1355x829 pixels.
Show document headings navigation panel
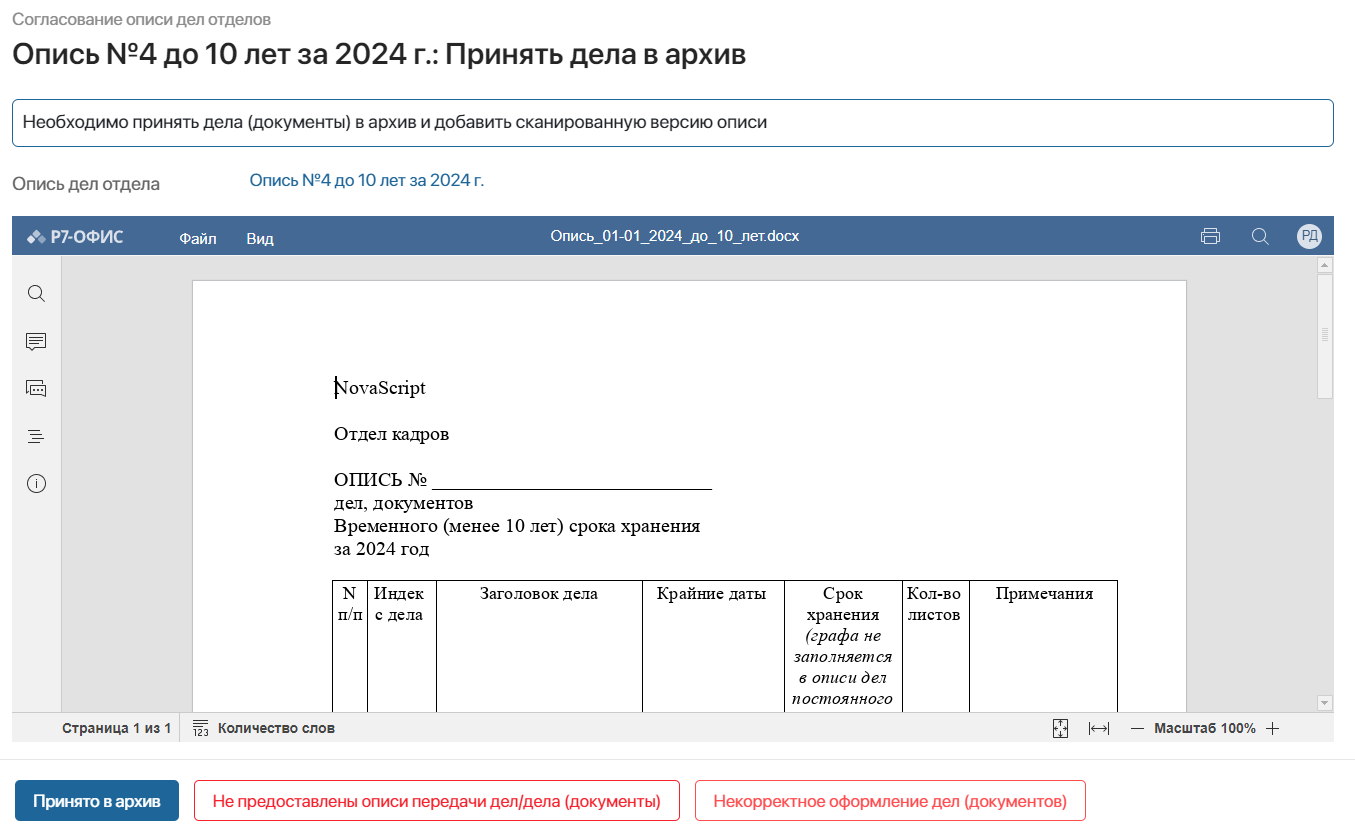pyautogui.click(x=36, y=436)
